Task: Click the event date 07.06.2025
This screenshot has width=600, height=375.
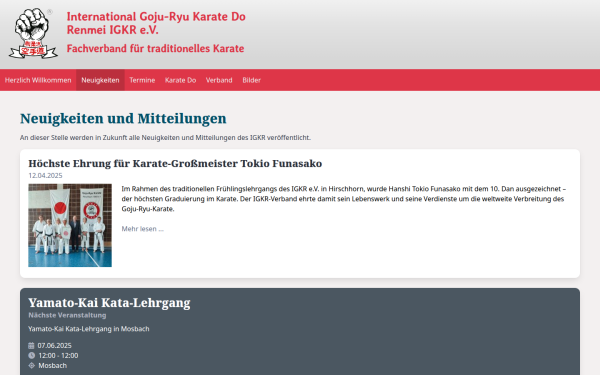Action: 54,346
